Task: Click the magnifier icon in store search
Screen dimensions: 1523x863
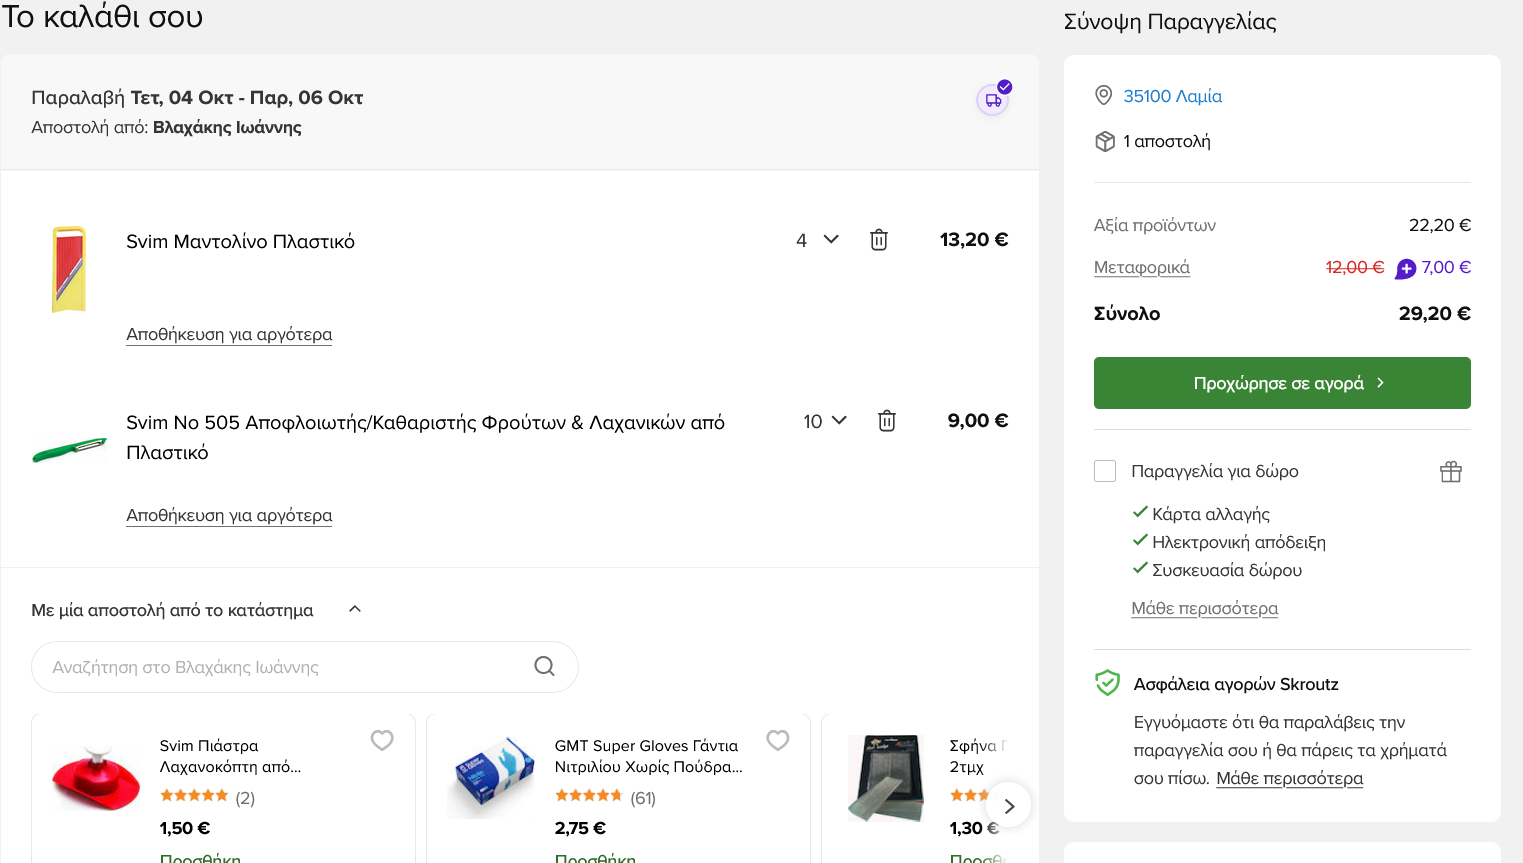Action: (x=545, y=666)
